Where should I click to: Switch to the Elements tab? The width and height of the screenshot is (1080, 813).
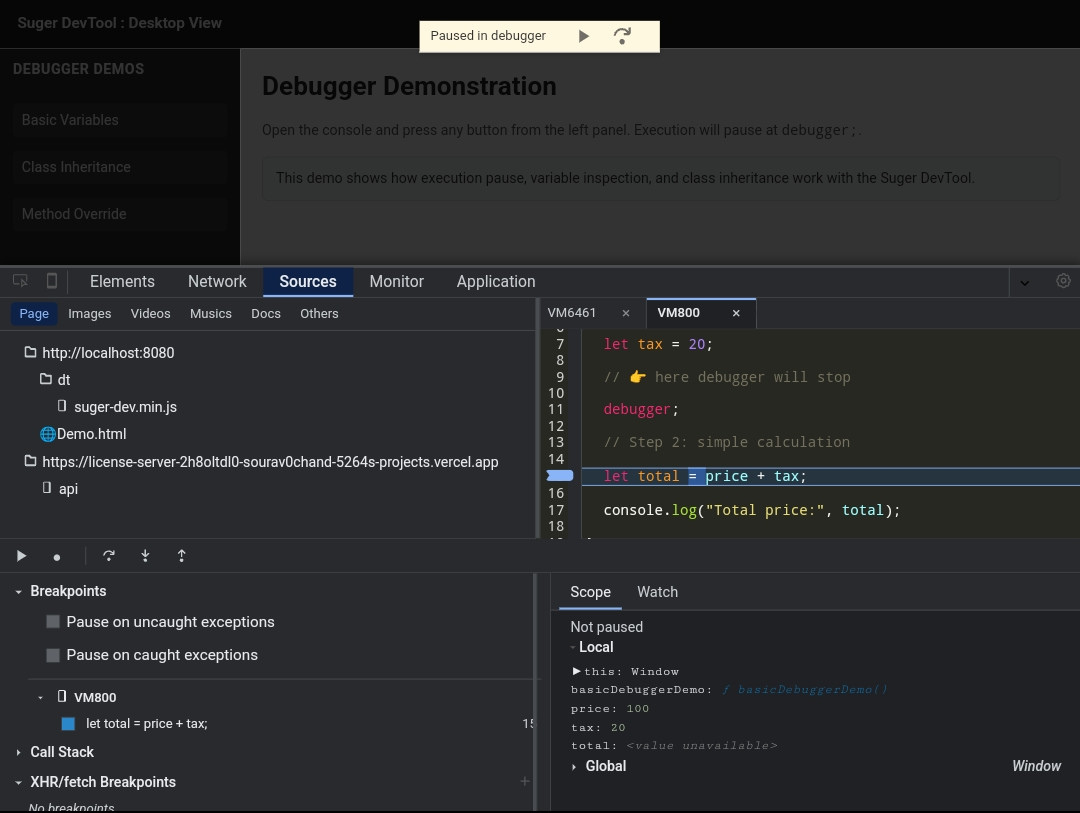point(122,281)
